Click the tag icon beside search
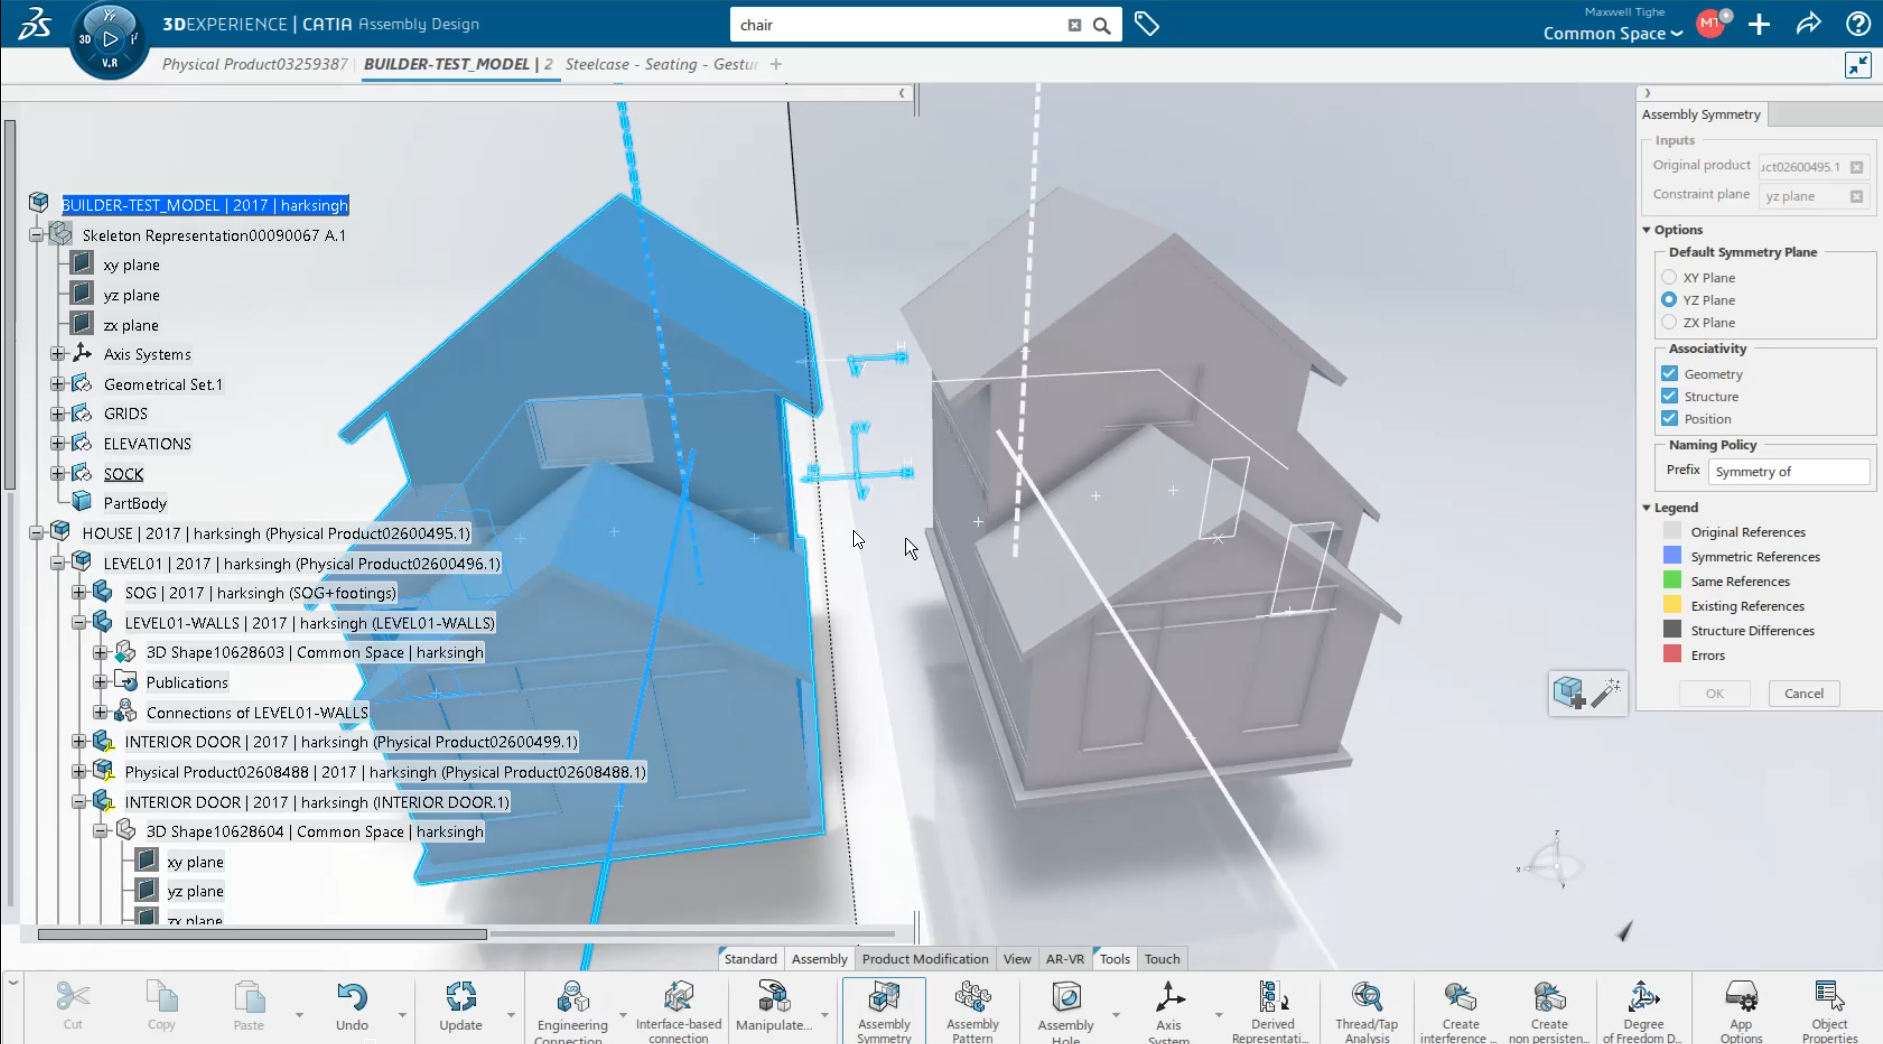Image resolution: width=1883 pixels, height=1044 pixels. 1147,24
